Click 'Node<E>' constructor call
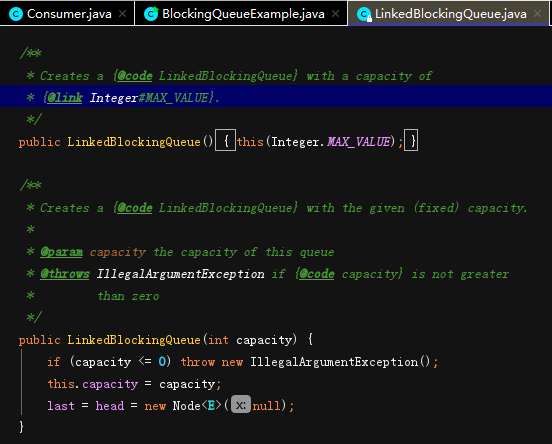The image size is (552, 444). pyautogui.click(x=197, y=406)
